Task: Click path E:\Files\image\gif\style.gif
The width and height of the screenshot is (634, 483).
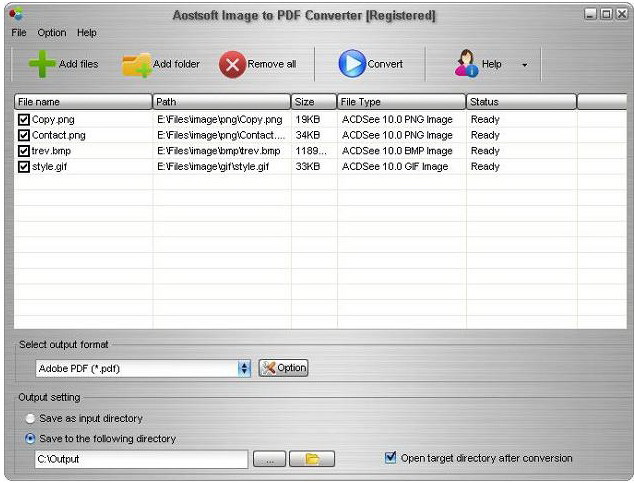Action: pyautogui.click(x=213, y=167)
